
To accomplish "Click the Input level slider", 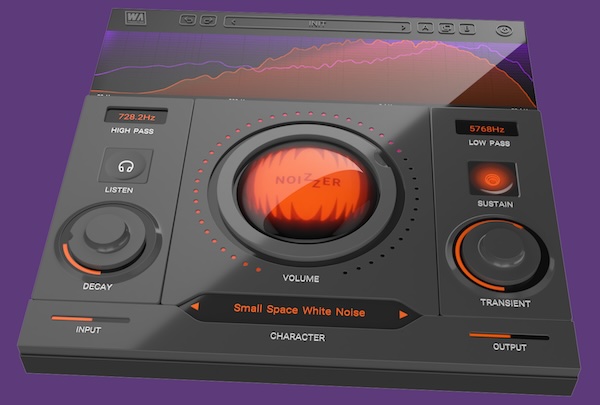I will [90, 319].
